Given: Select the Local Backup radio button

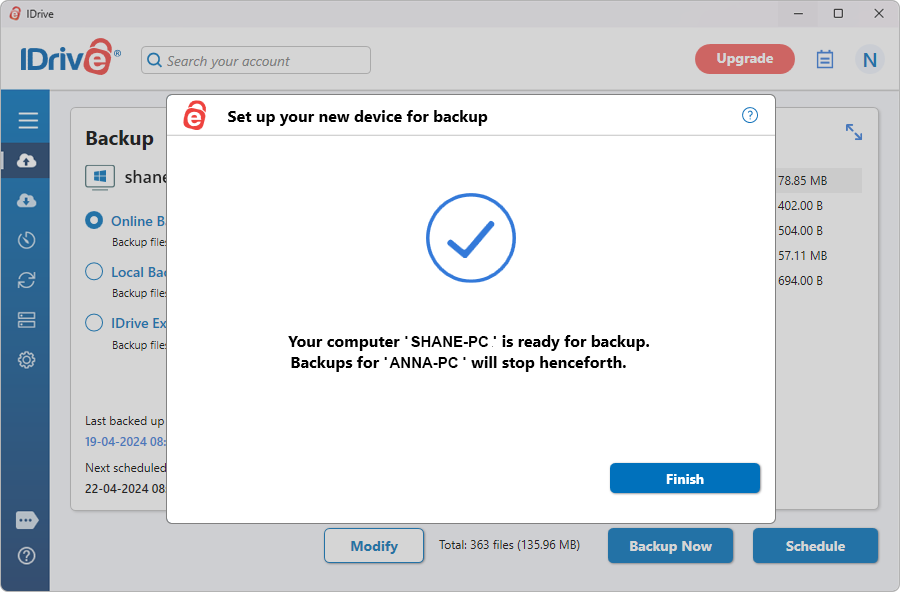Looking at the screenshot, I should click(94, 272).
